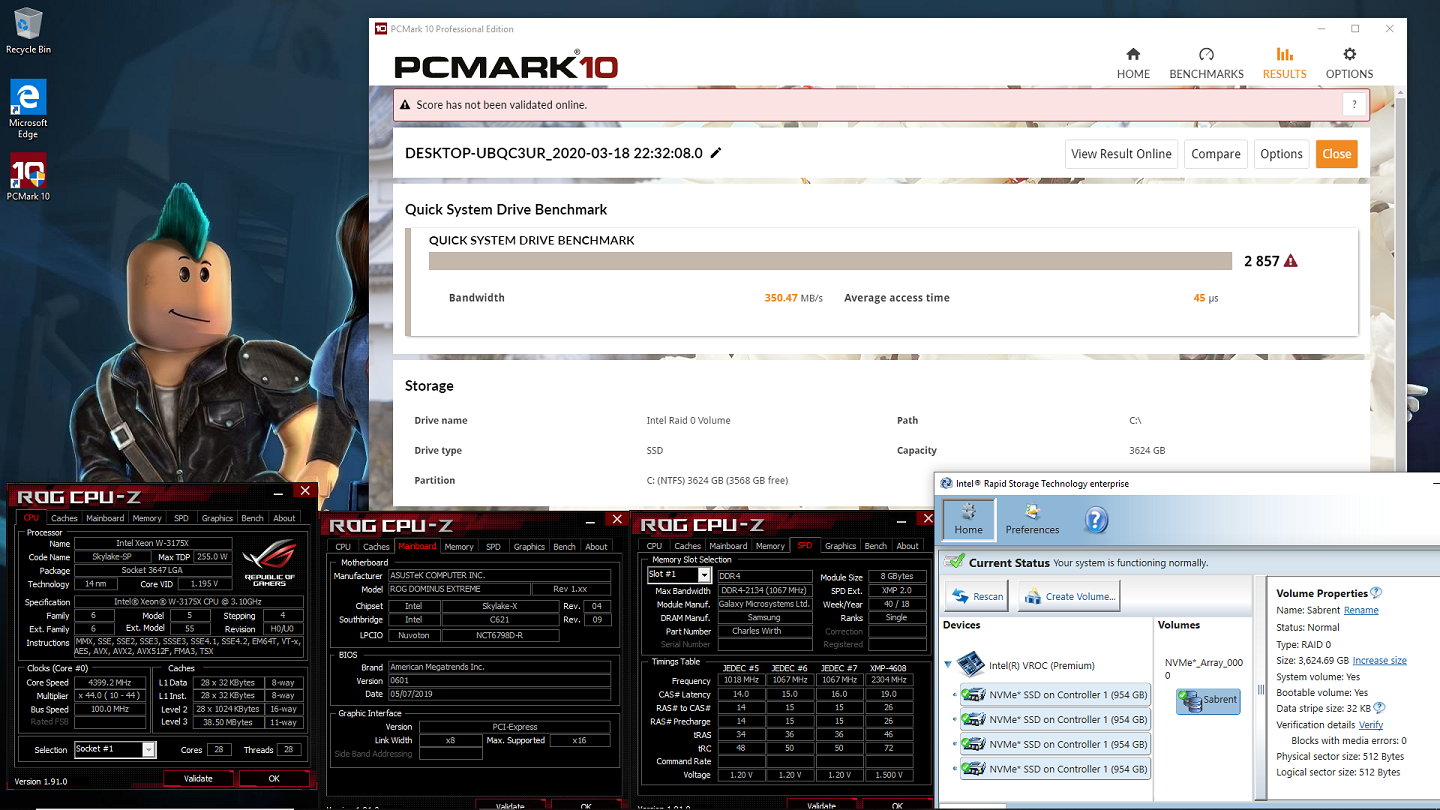1440x810 pixels.
Task: Collapse the Intel(R) VROC (Premium) device tree
Action: tap(948, 665)
